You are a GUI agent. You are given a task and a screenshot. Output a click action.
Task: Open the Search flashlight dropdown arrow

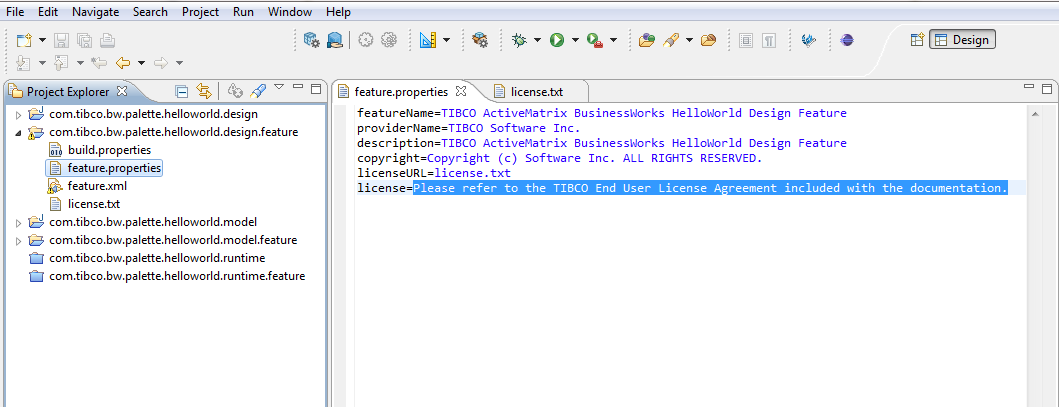[690, 41]
